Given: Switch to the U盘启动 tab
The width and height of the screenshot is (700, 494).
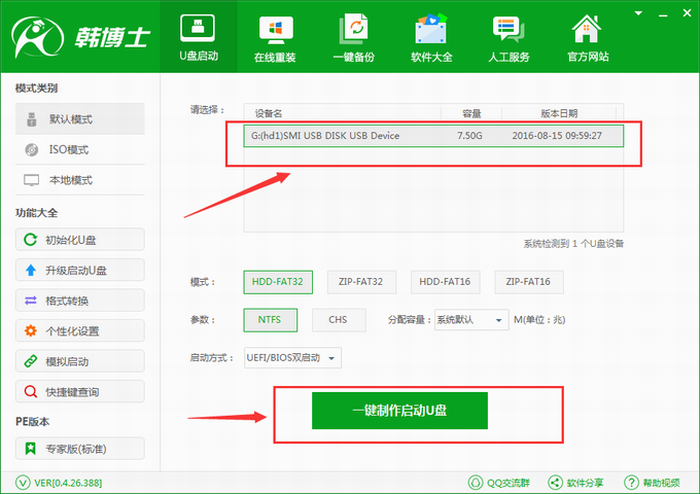Looking at the screenshot, I should [x=198, y=37].
